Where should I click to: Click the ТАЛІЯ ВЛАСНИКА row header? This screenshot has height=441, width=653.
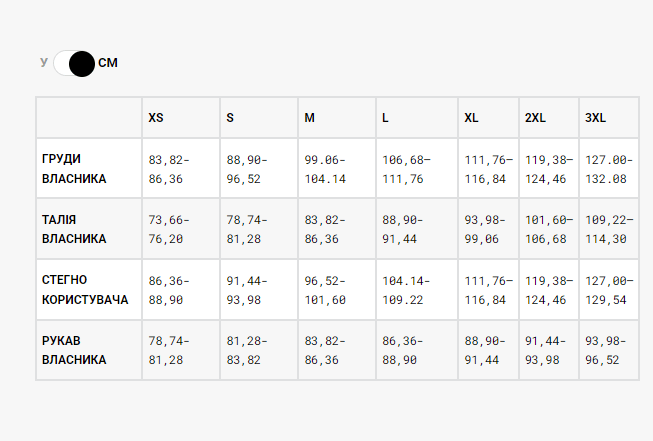coord(74,229)
